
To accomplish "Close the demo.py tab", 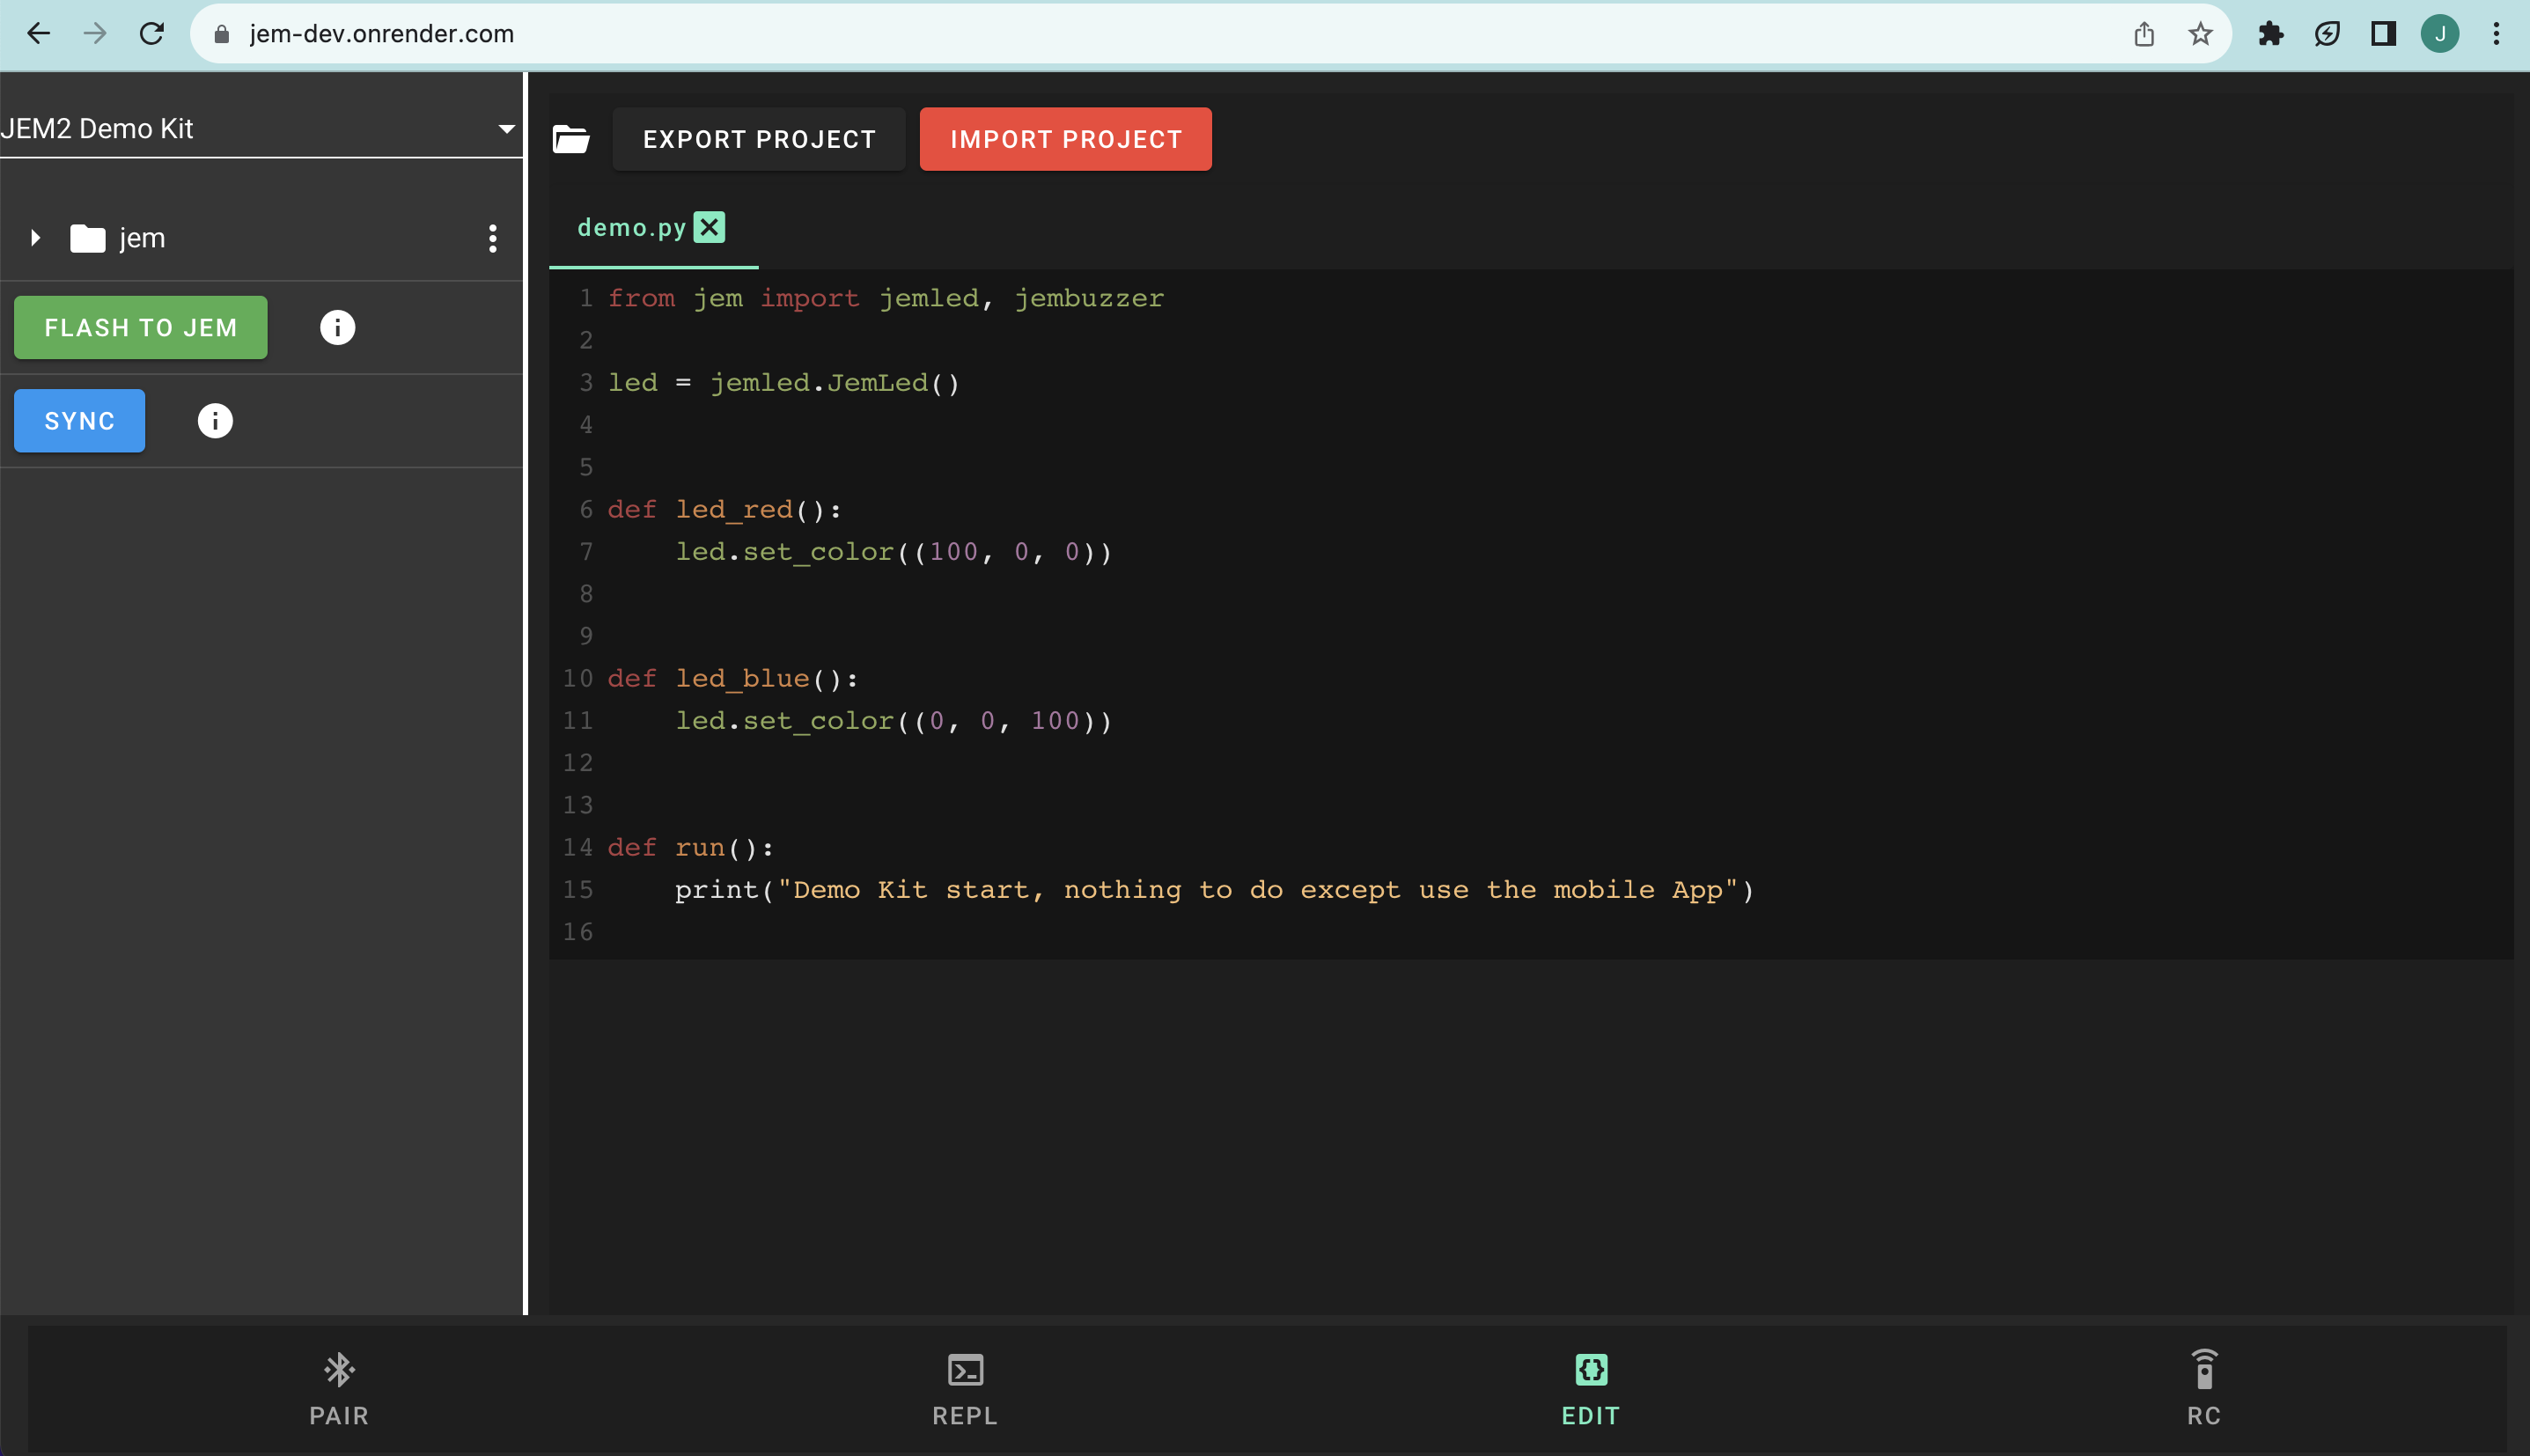I will 709,228.
